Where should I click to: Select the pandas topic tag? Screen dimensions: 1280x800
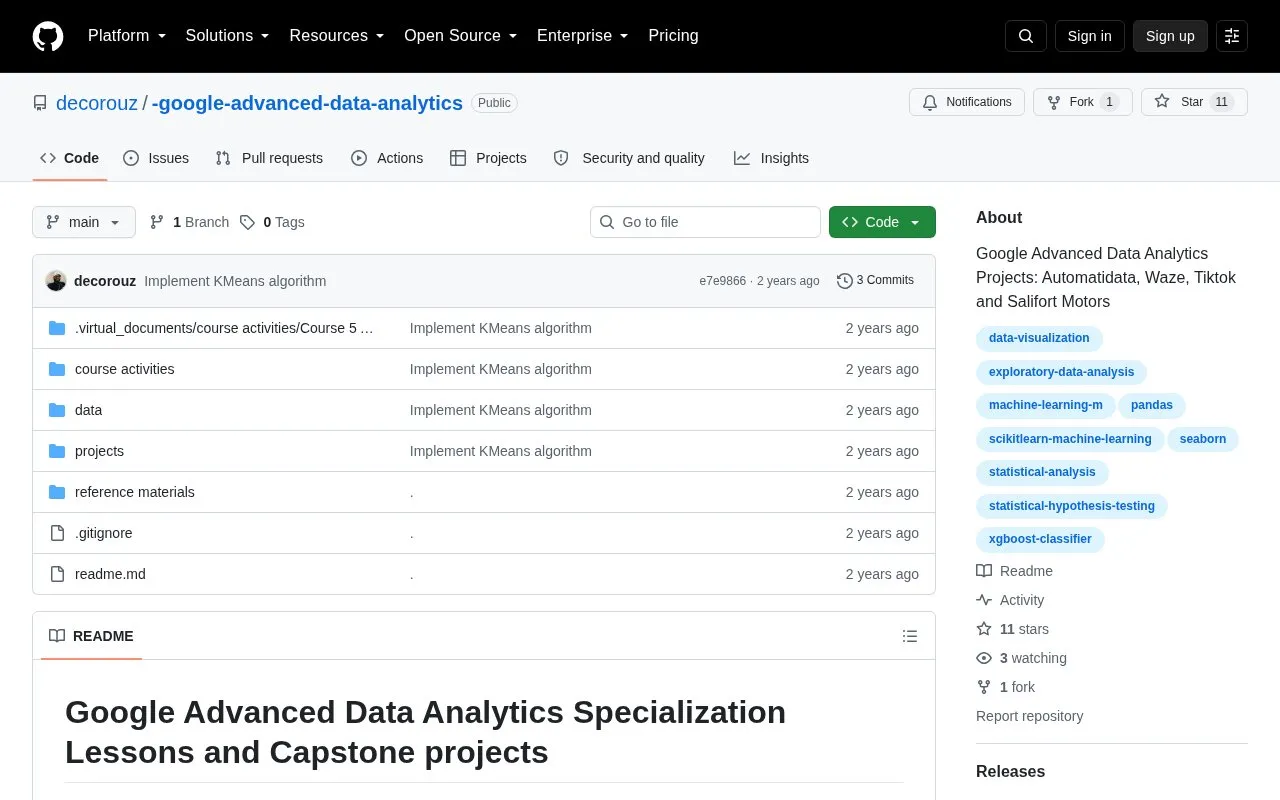click(1152, 405)
